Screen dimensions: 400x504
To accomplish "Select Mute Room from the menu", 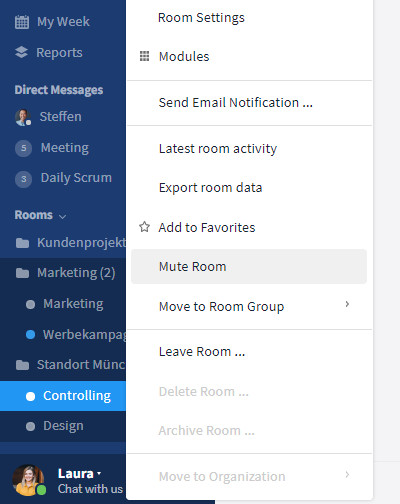I will pyautogui.click(x=249, y=267).
